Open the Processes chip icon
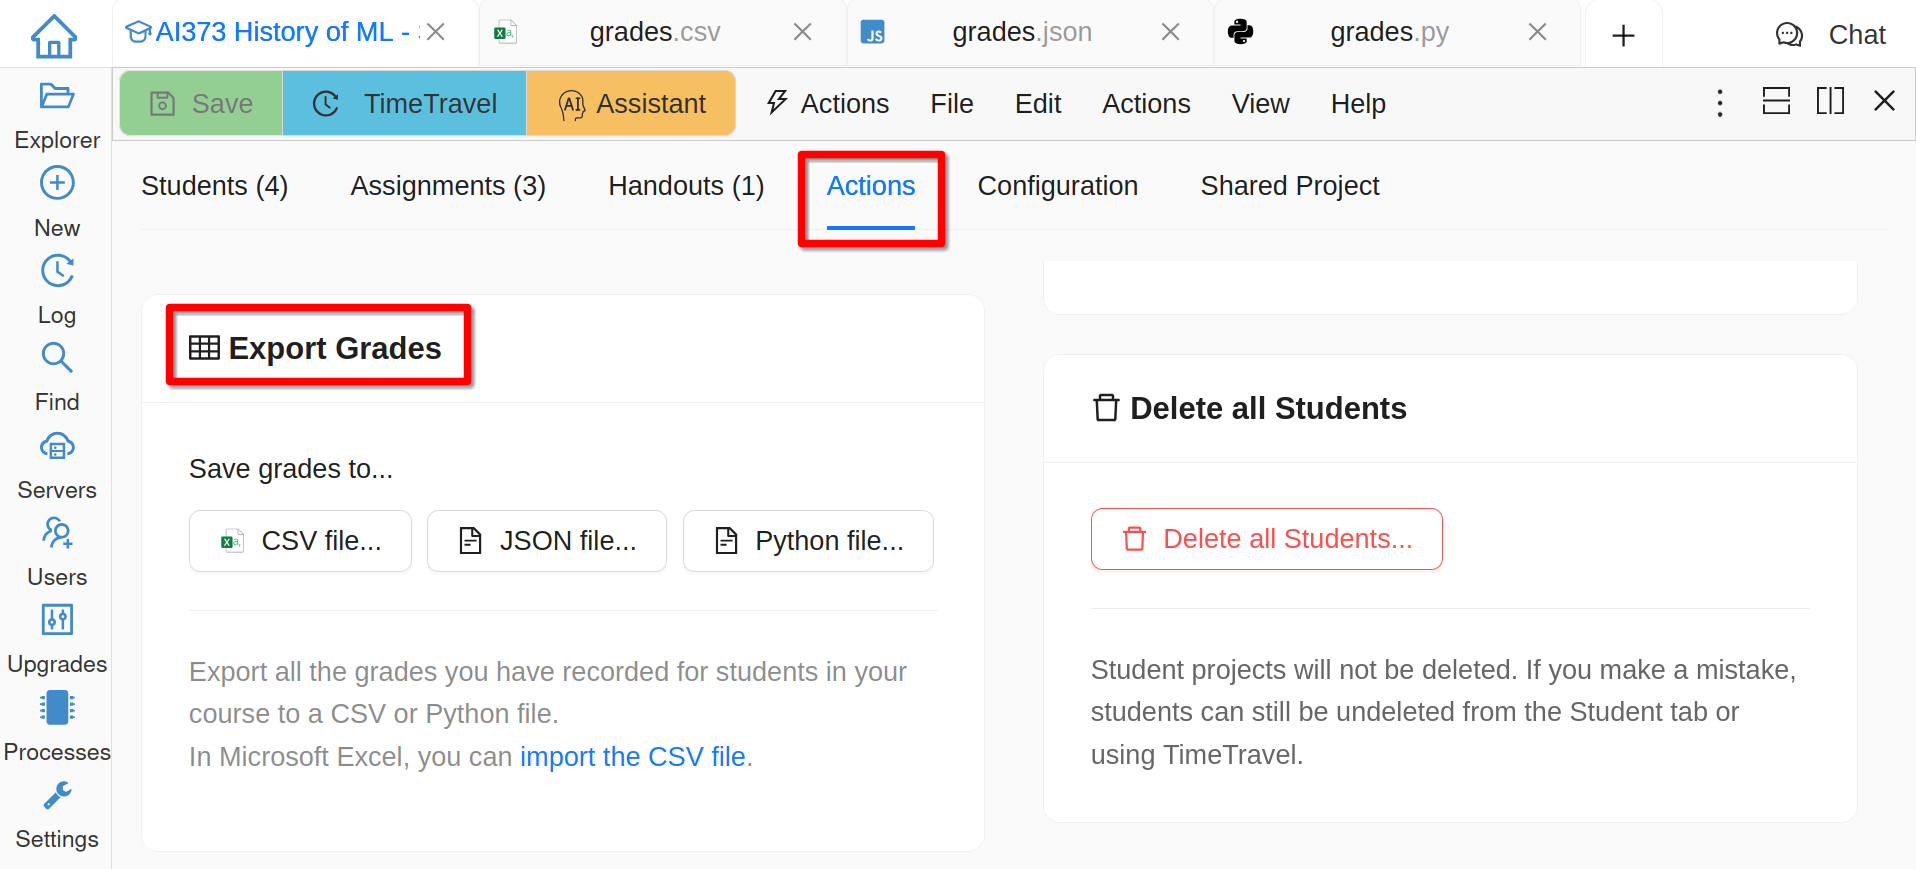The width and height of the screenshot is (1916, 869). click(x=56, y=708)
